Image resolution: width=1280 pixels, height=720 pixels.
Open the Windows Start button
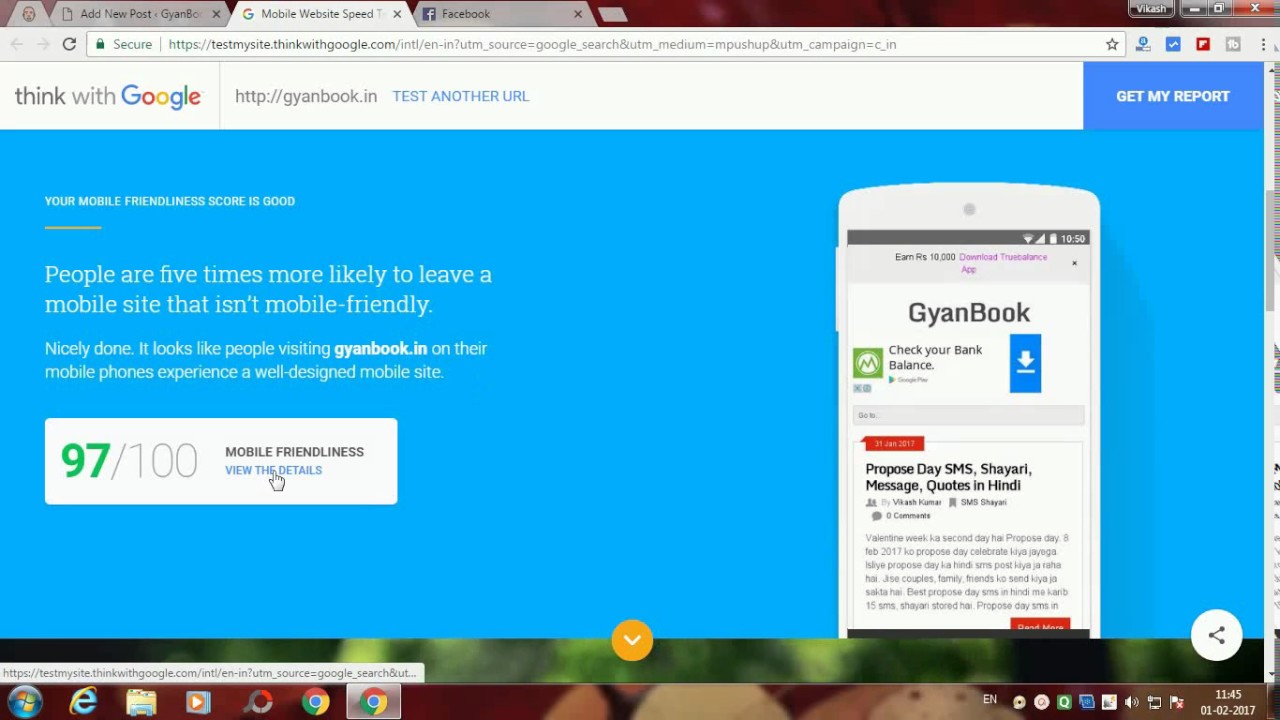tap(24, 702)
